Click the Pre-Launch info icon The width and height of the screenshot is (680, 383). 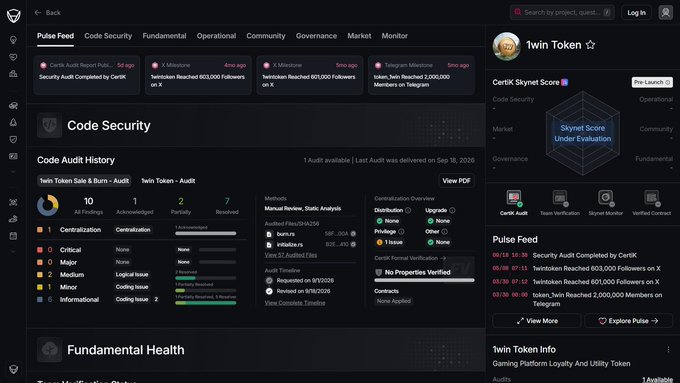[667, 82]
